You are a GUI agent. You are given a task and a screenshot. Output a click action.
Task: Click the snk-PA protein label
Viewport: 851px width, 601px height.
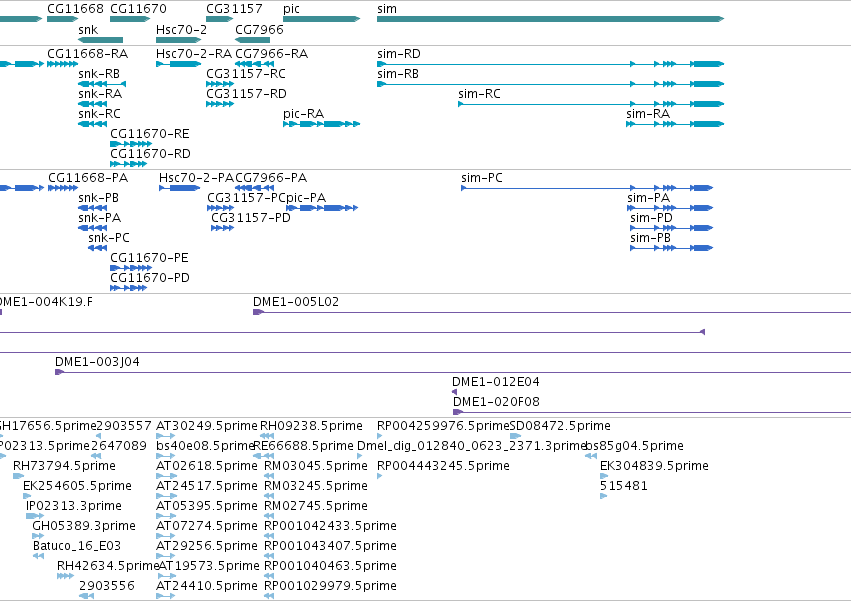[99, 218]
